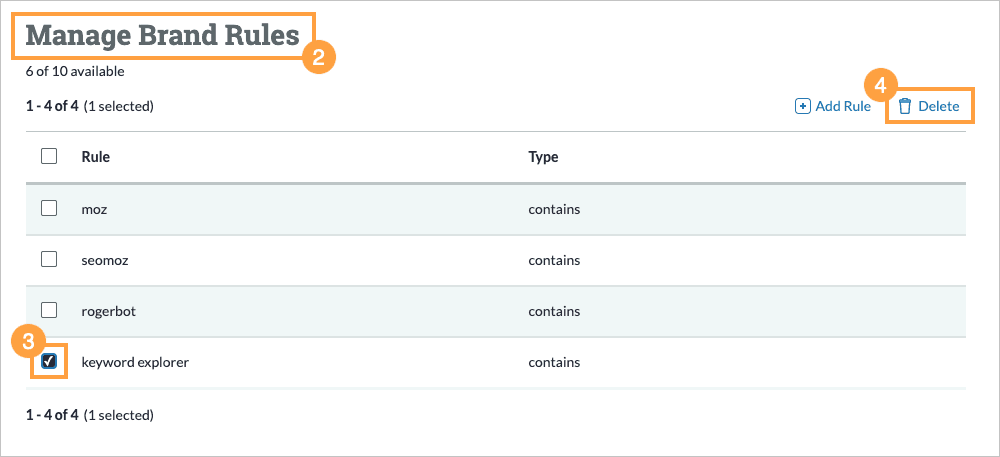Click the plus icon for Add Rule
The image size is (1000, 457).
coord(802,106)
